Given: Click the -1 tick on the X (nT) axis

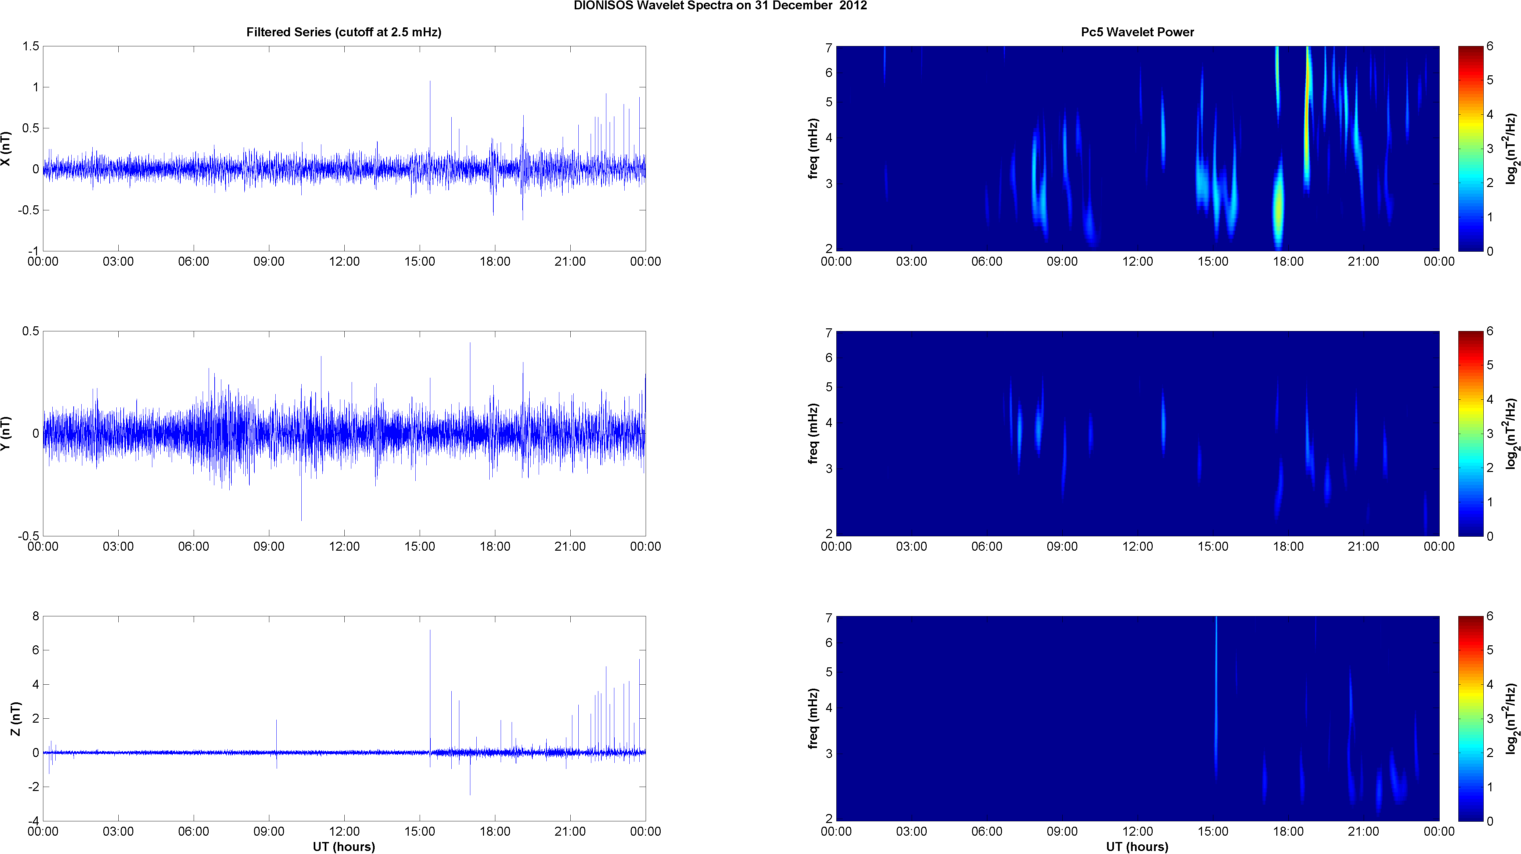Looking at the screenshot, I should tap(33, 251).
